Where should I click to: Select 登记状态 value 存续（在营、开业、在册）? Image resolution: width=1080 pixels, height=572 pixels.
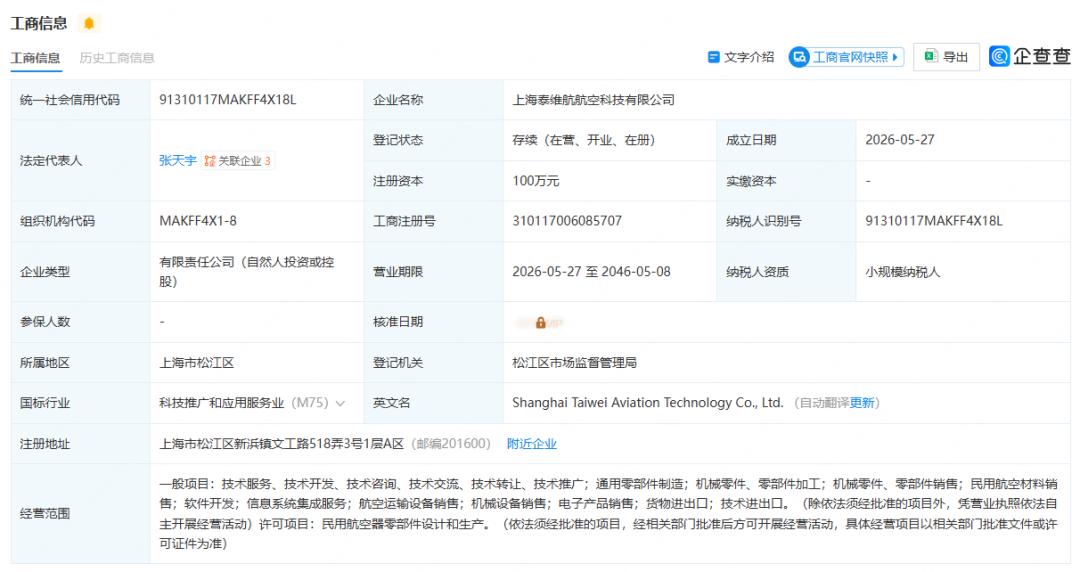[583, 140]
